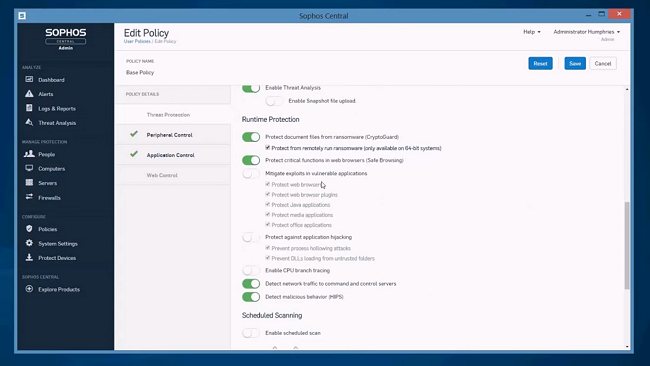650x366 pixels.
Task: Select the Threat Protection tab
Action: tap(173, 115)
